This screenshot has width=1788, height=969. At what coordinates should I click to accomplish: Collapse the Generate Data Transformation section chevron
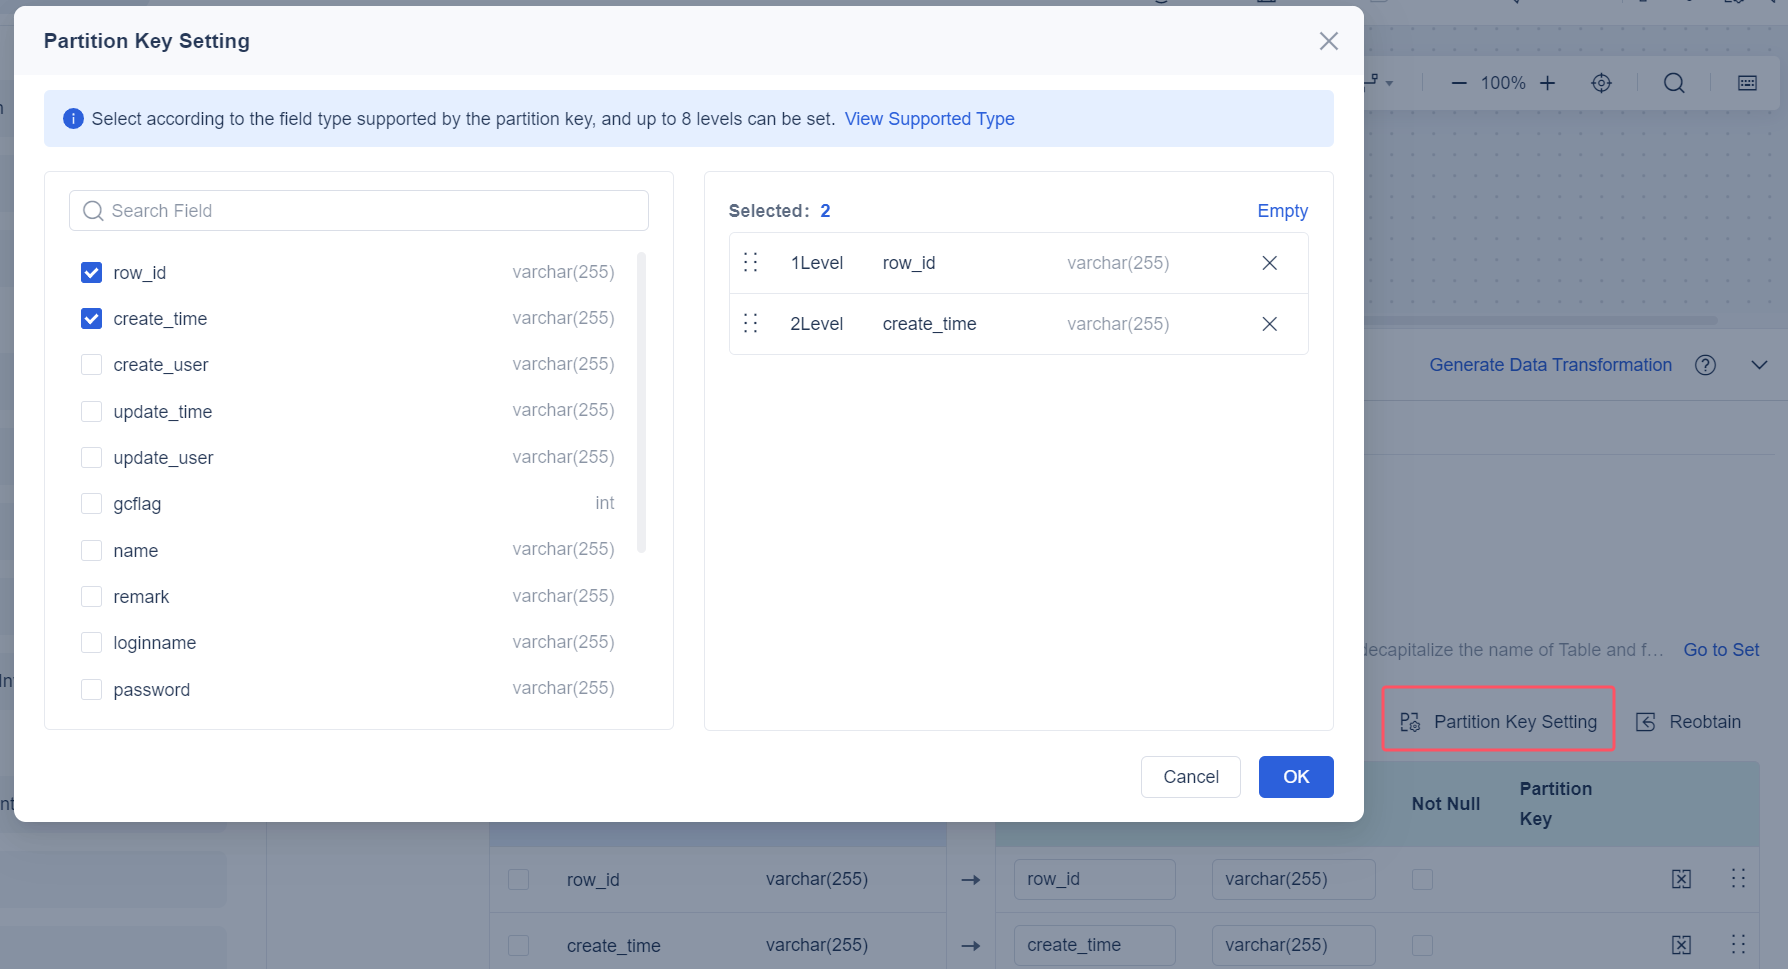click(x=1759, y=365)
